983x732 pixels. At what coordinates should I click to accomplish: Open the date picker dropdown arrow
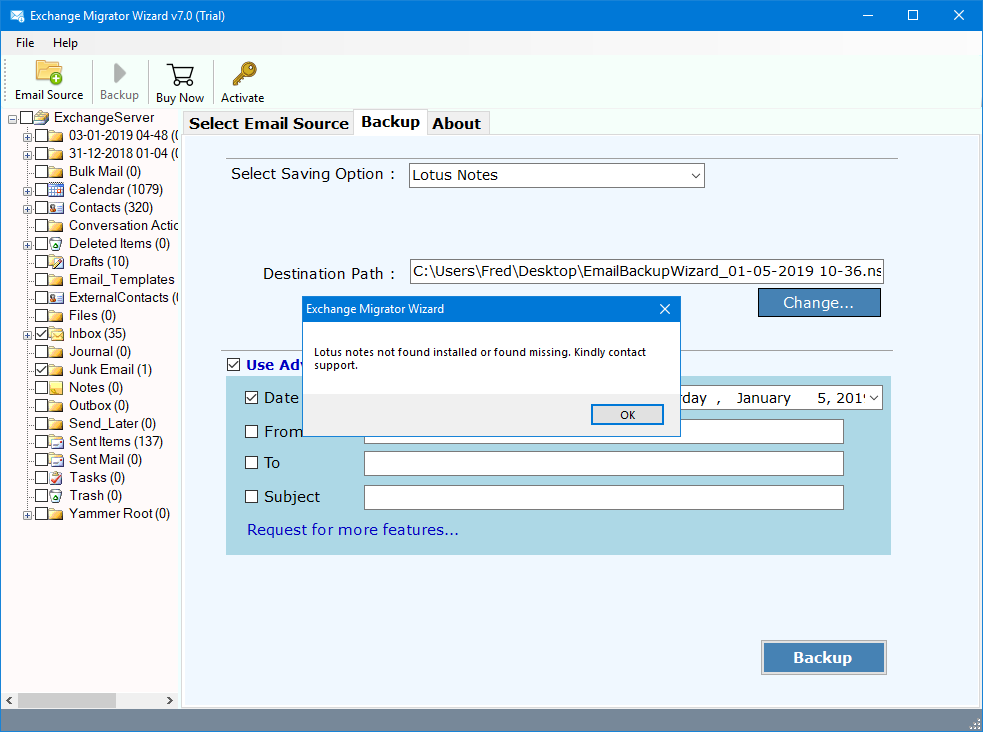[x=874, y=398]
